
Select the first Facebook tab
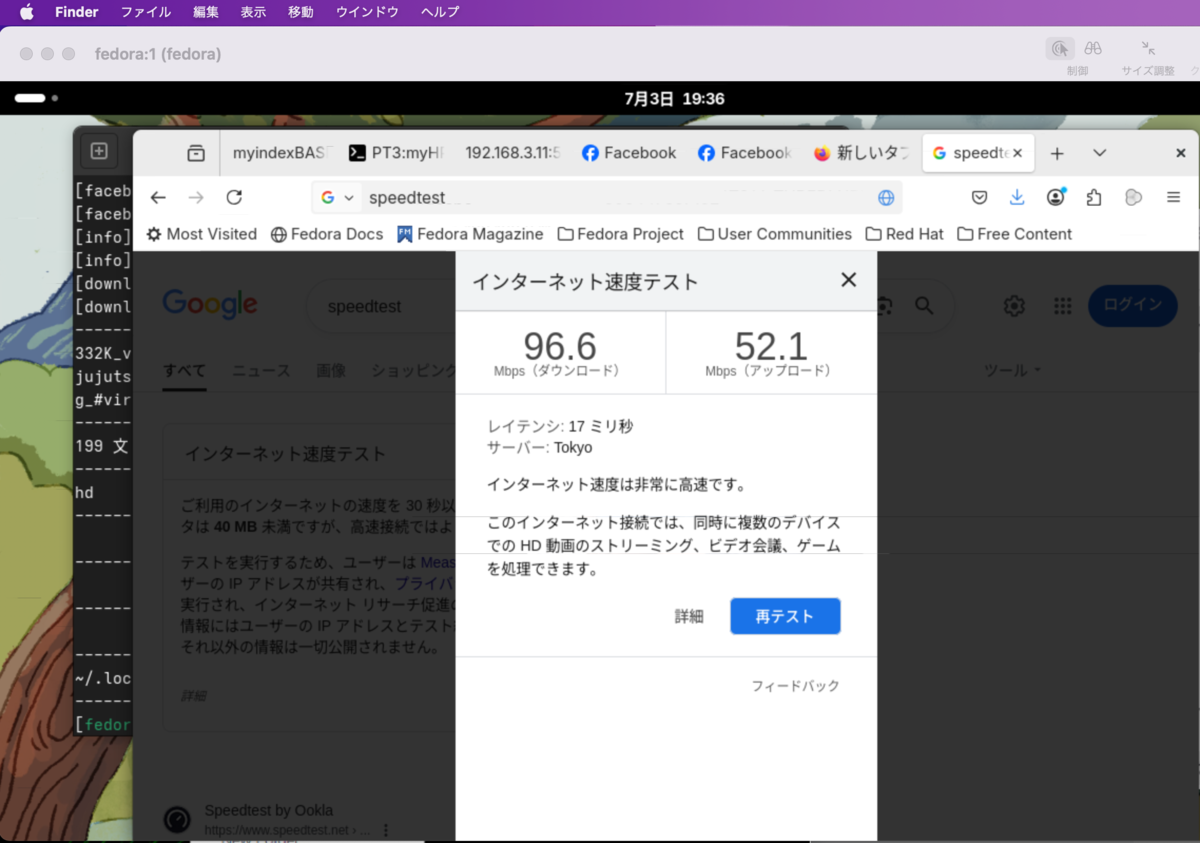(x=628, y=153)
